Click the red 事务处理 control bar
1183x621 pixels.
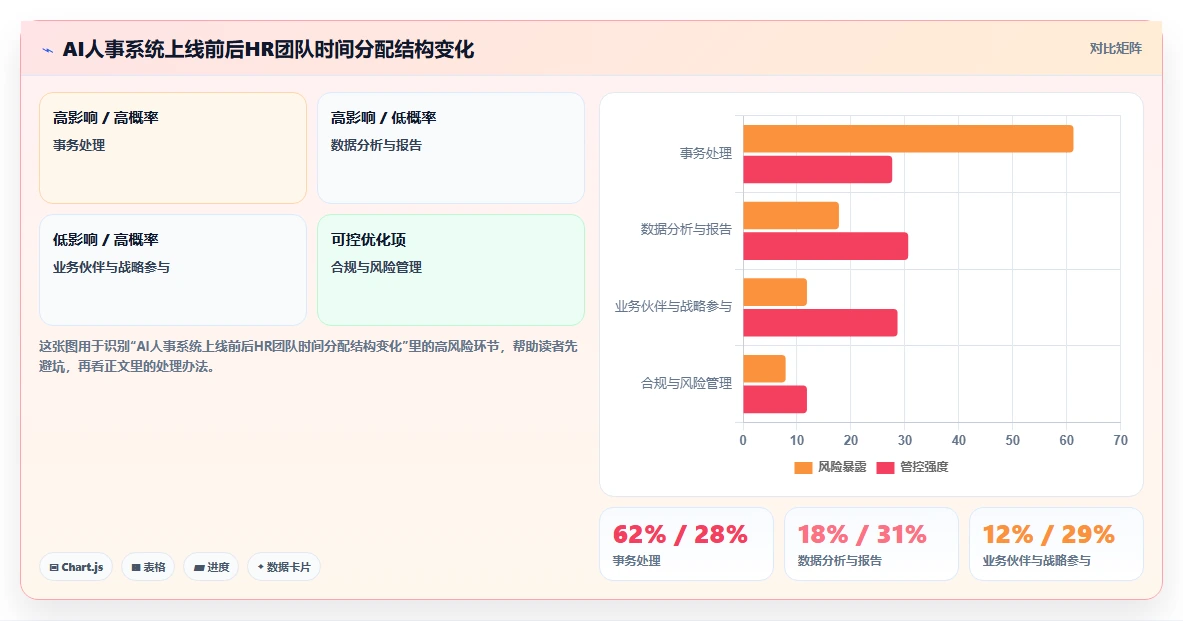(817, 170)
